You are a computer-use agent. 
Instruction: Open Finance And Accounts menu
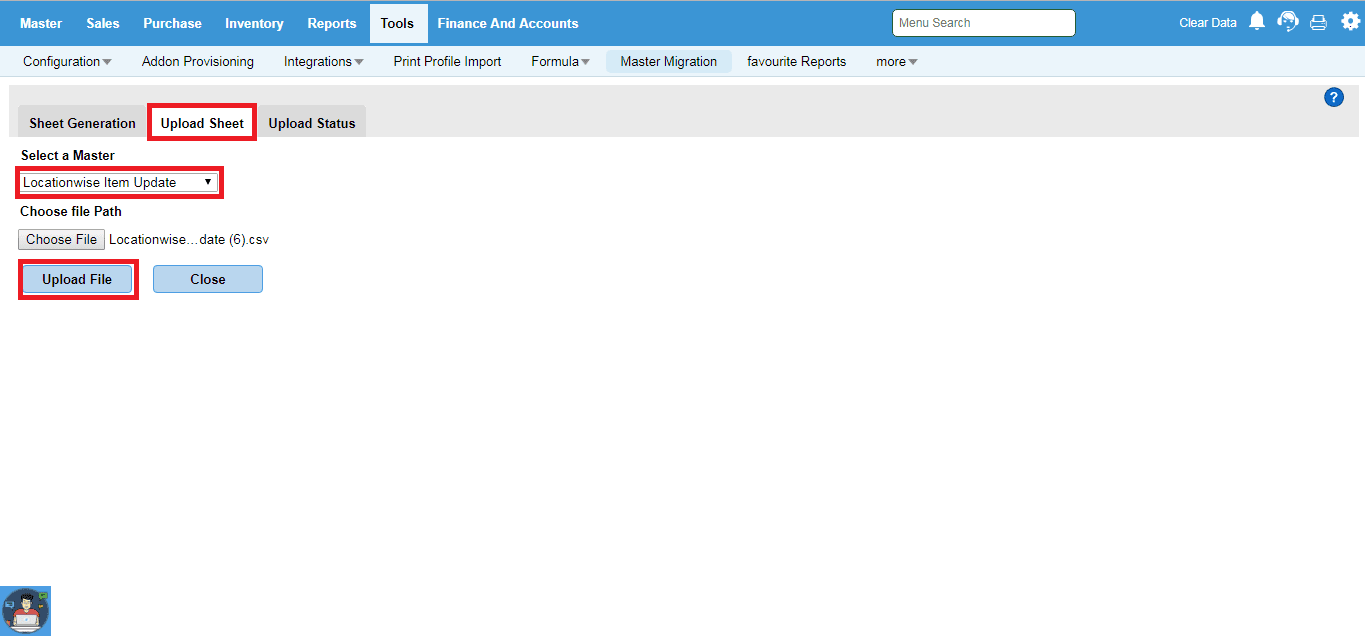[508, 23]
